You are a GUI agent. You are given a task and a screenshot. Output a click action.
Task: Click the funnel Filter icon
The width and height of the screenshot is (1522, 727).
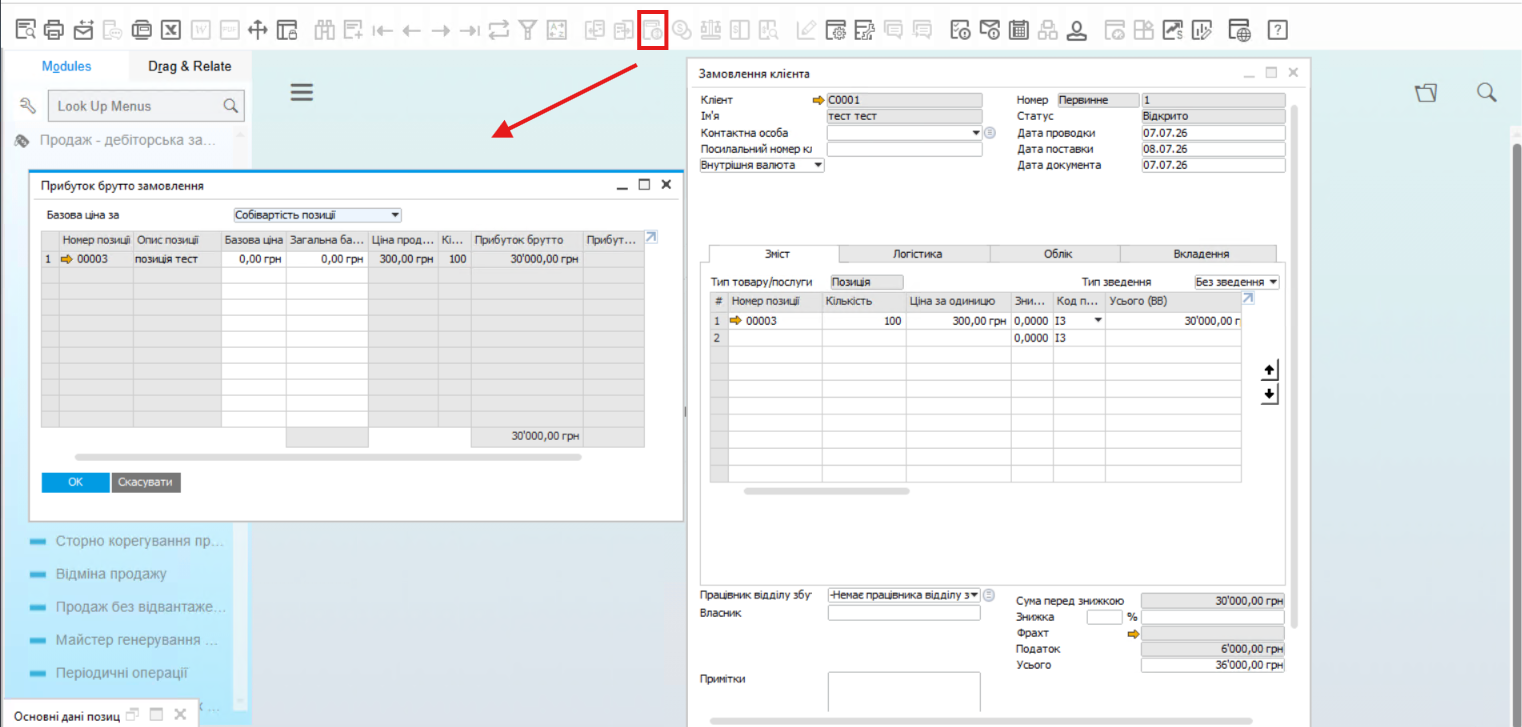tap(528, 30)
